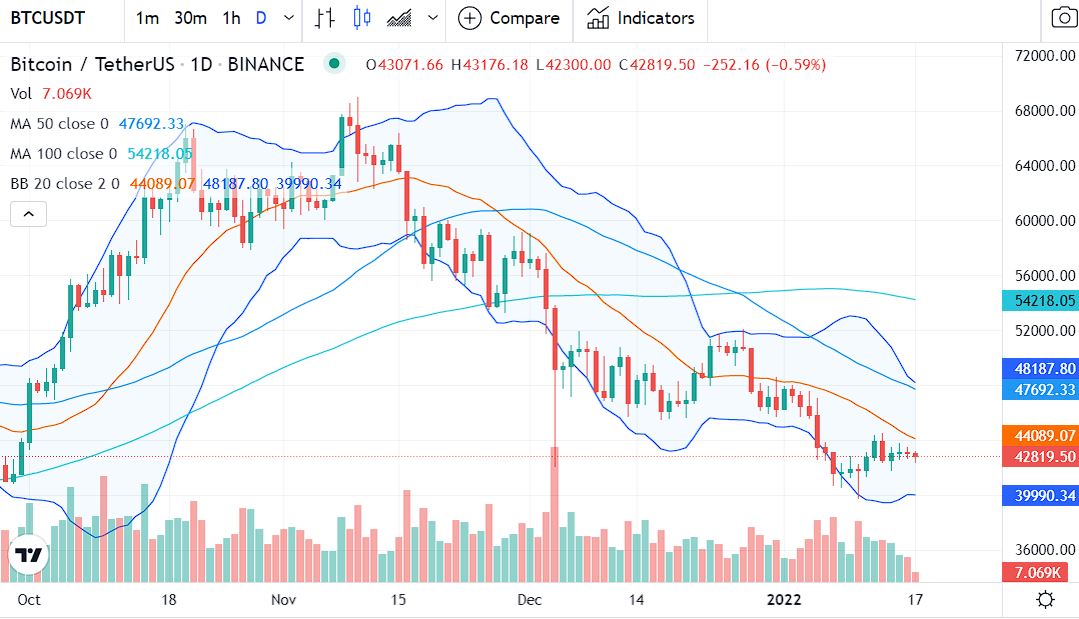Switch to 30m timeframe
Viewport: 1079px width, 619px height.
(190, 18)
